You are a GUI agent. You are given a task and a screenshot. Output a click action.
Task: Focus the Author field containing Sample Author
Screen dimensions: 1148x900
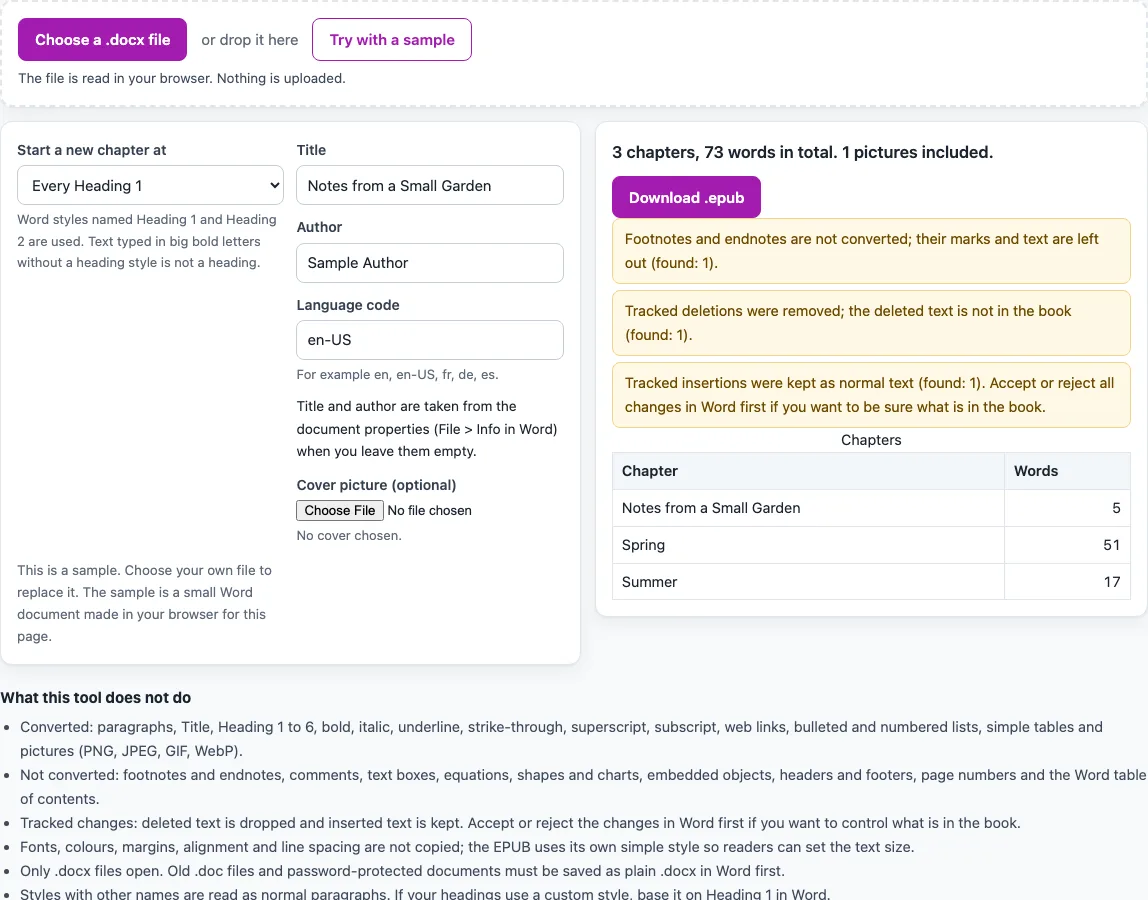(430, 263)
